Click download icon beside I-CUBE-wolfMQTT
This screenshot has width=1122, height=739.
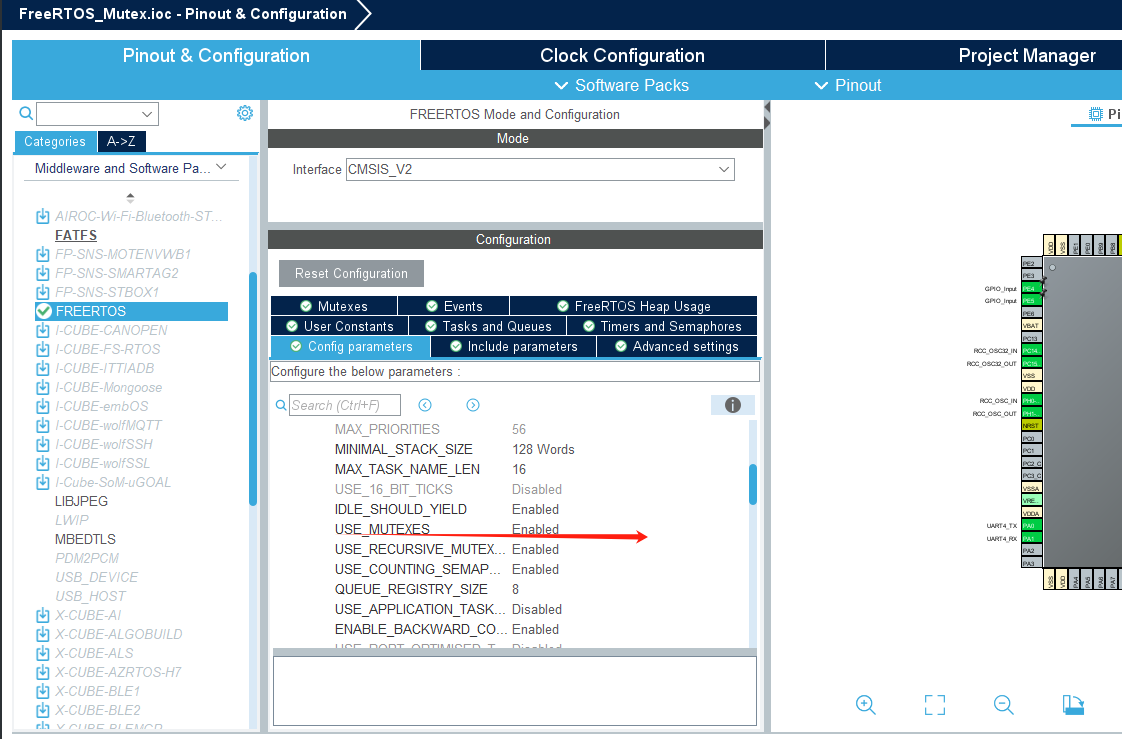(43, 425)
